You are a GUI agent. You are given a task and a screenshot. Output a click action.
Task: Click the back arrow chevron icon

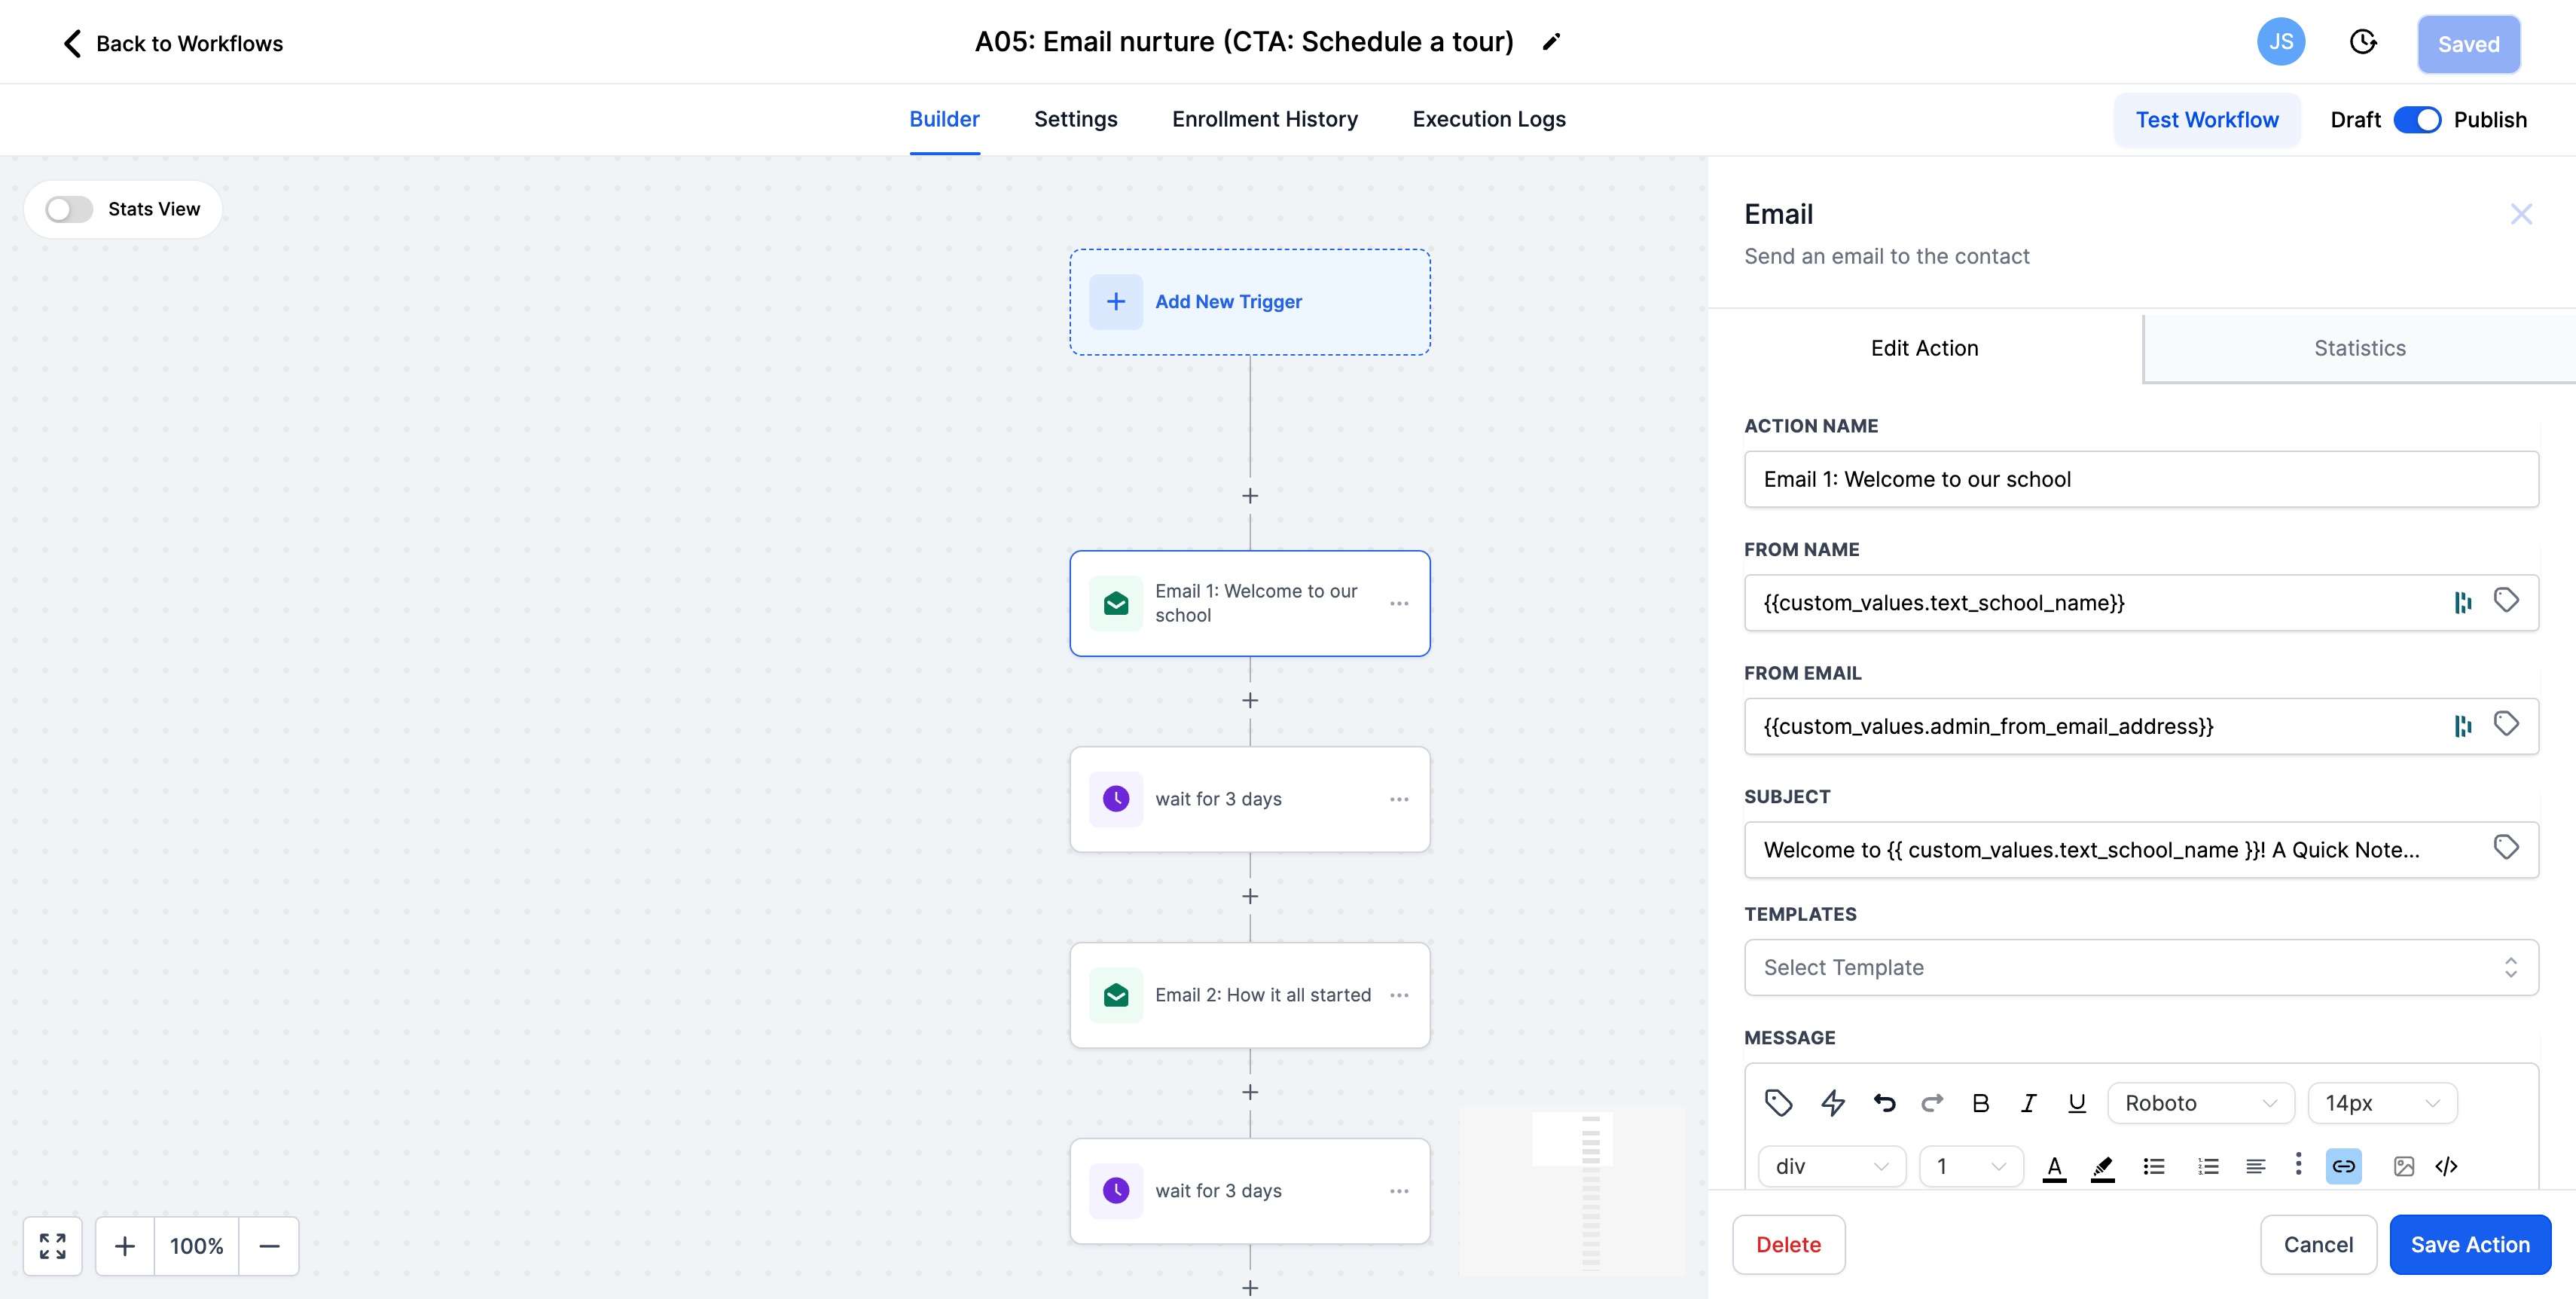point(72,43)
